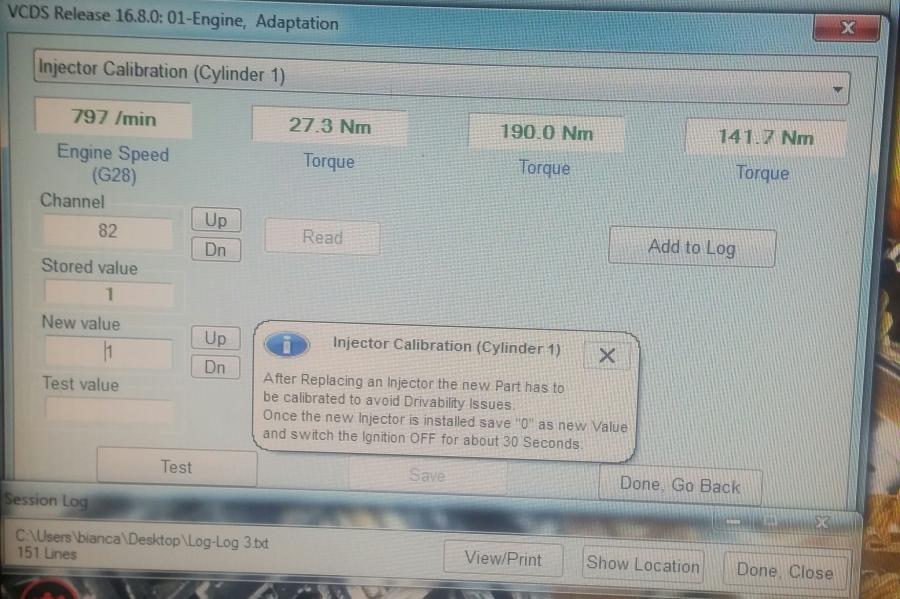Close the VCDS Adaptation window
The image size is (900, 599).
(847, 28)
